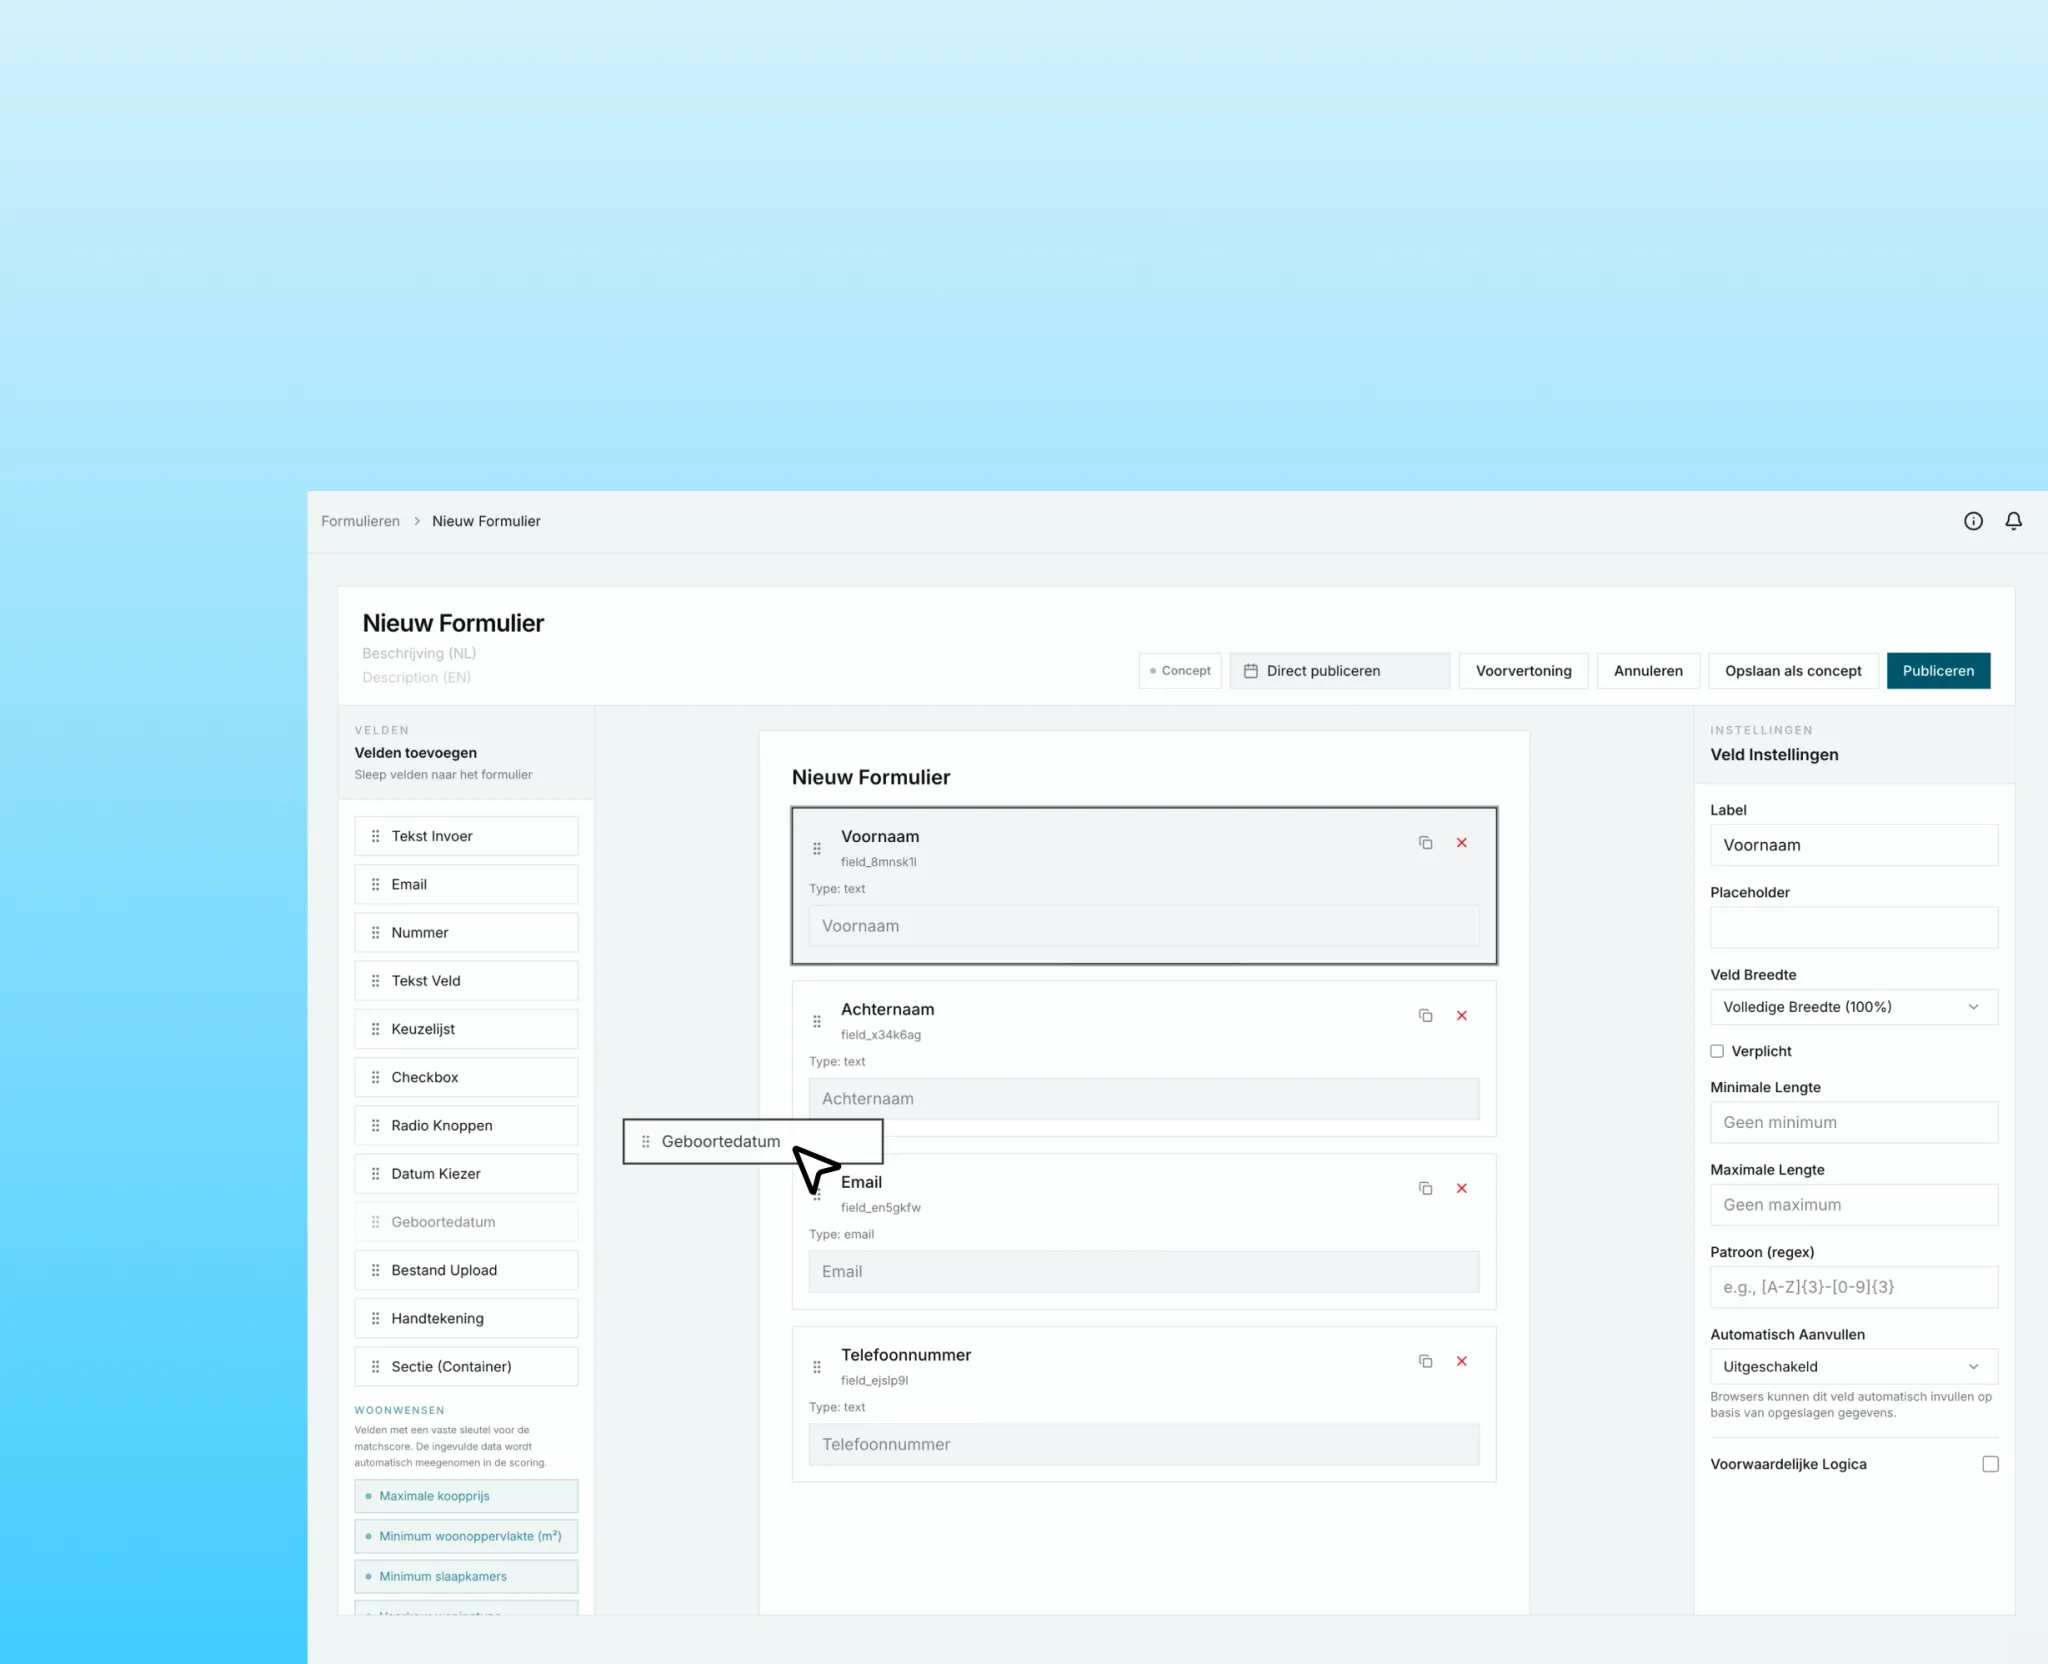2048x1664 pixels.
Task: Enable Voorwaardelijke Logica checkbox
Action: point(1990,1464)
